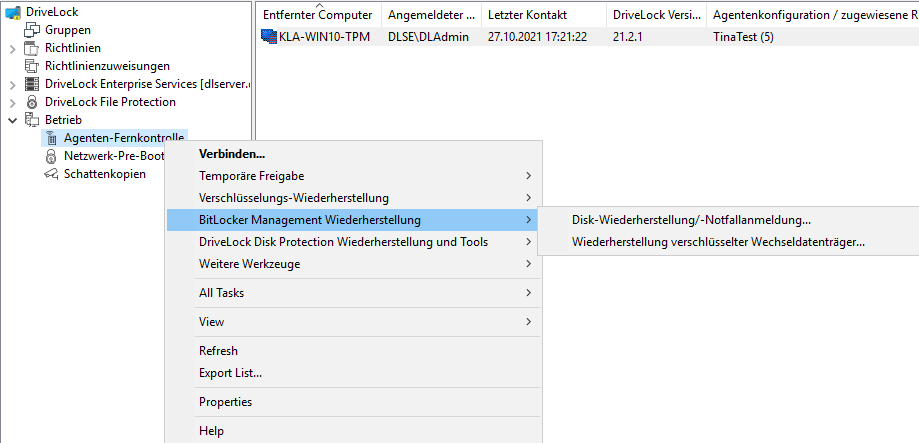Select Wiederherstellung verschlüsselter Wechseldatenträger entry
Screen dimensions: 919x443
718,241
